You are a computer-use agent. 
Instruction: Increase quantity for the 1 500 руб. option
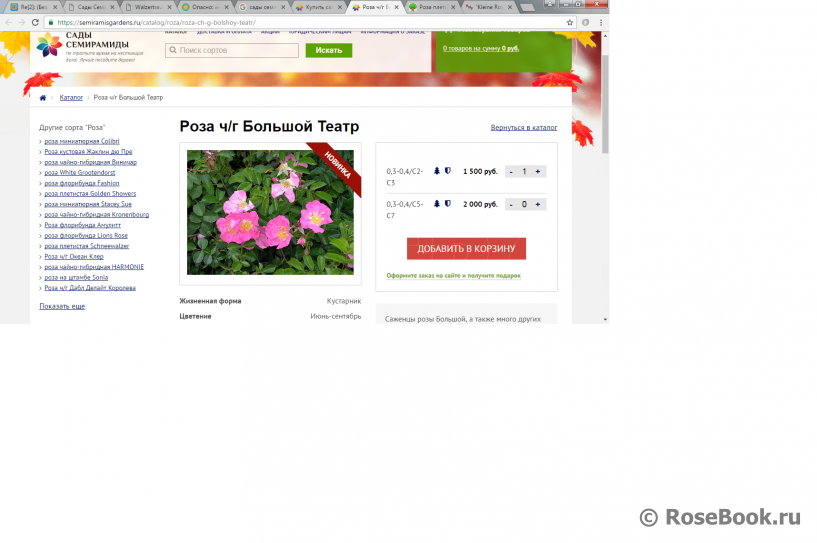[538, 171]
